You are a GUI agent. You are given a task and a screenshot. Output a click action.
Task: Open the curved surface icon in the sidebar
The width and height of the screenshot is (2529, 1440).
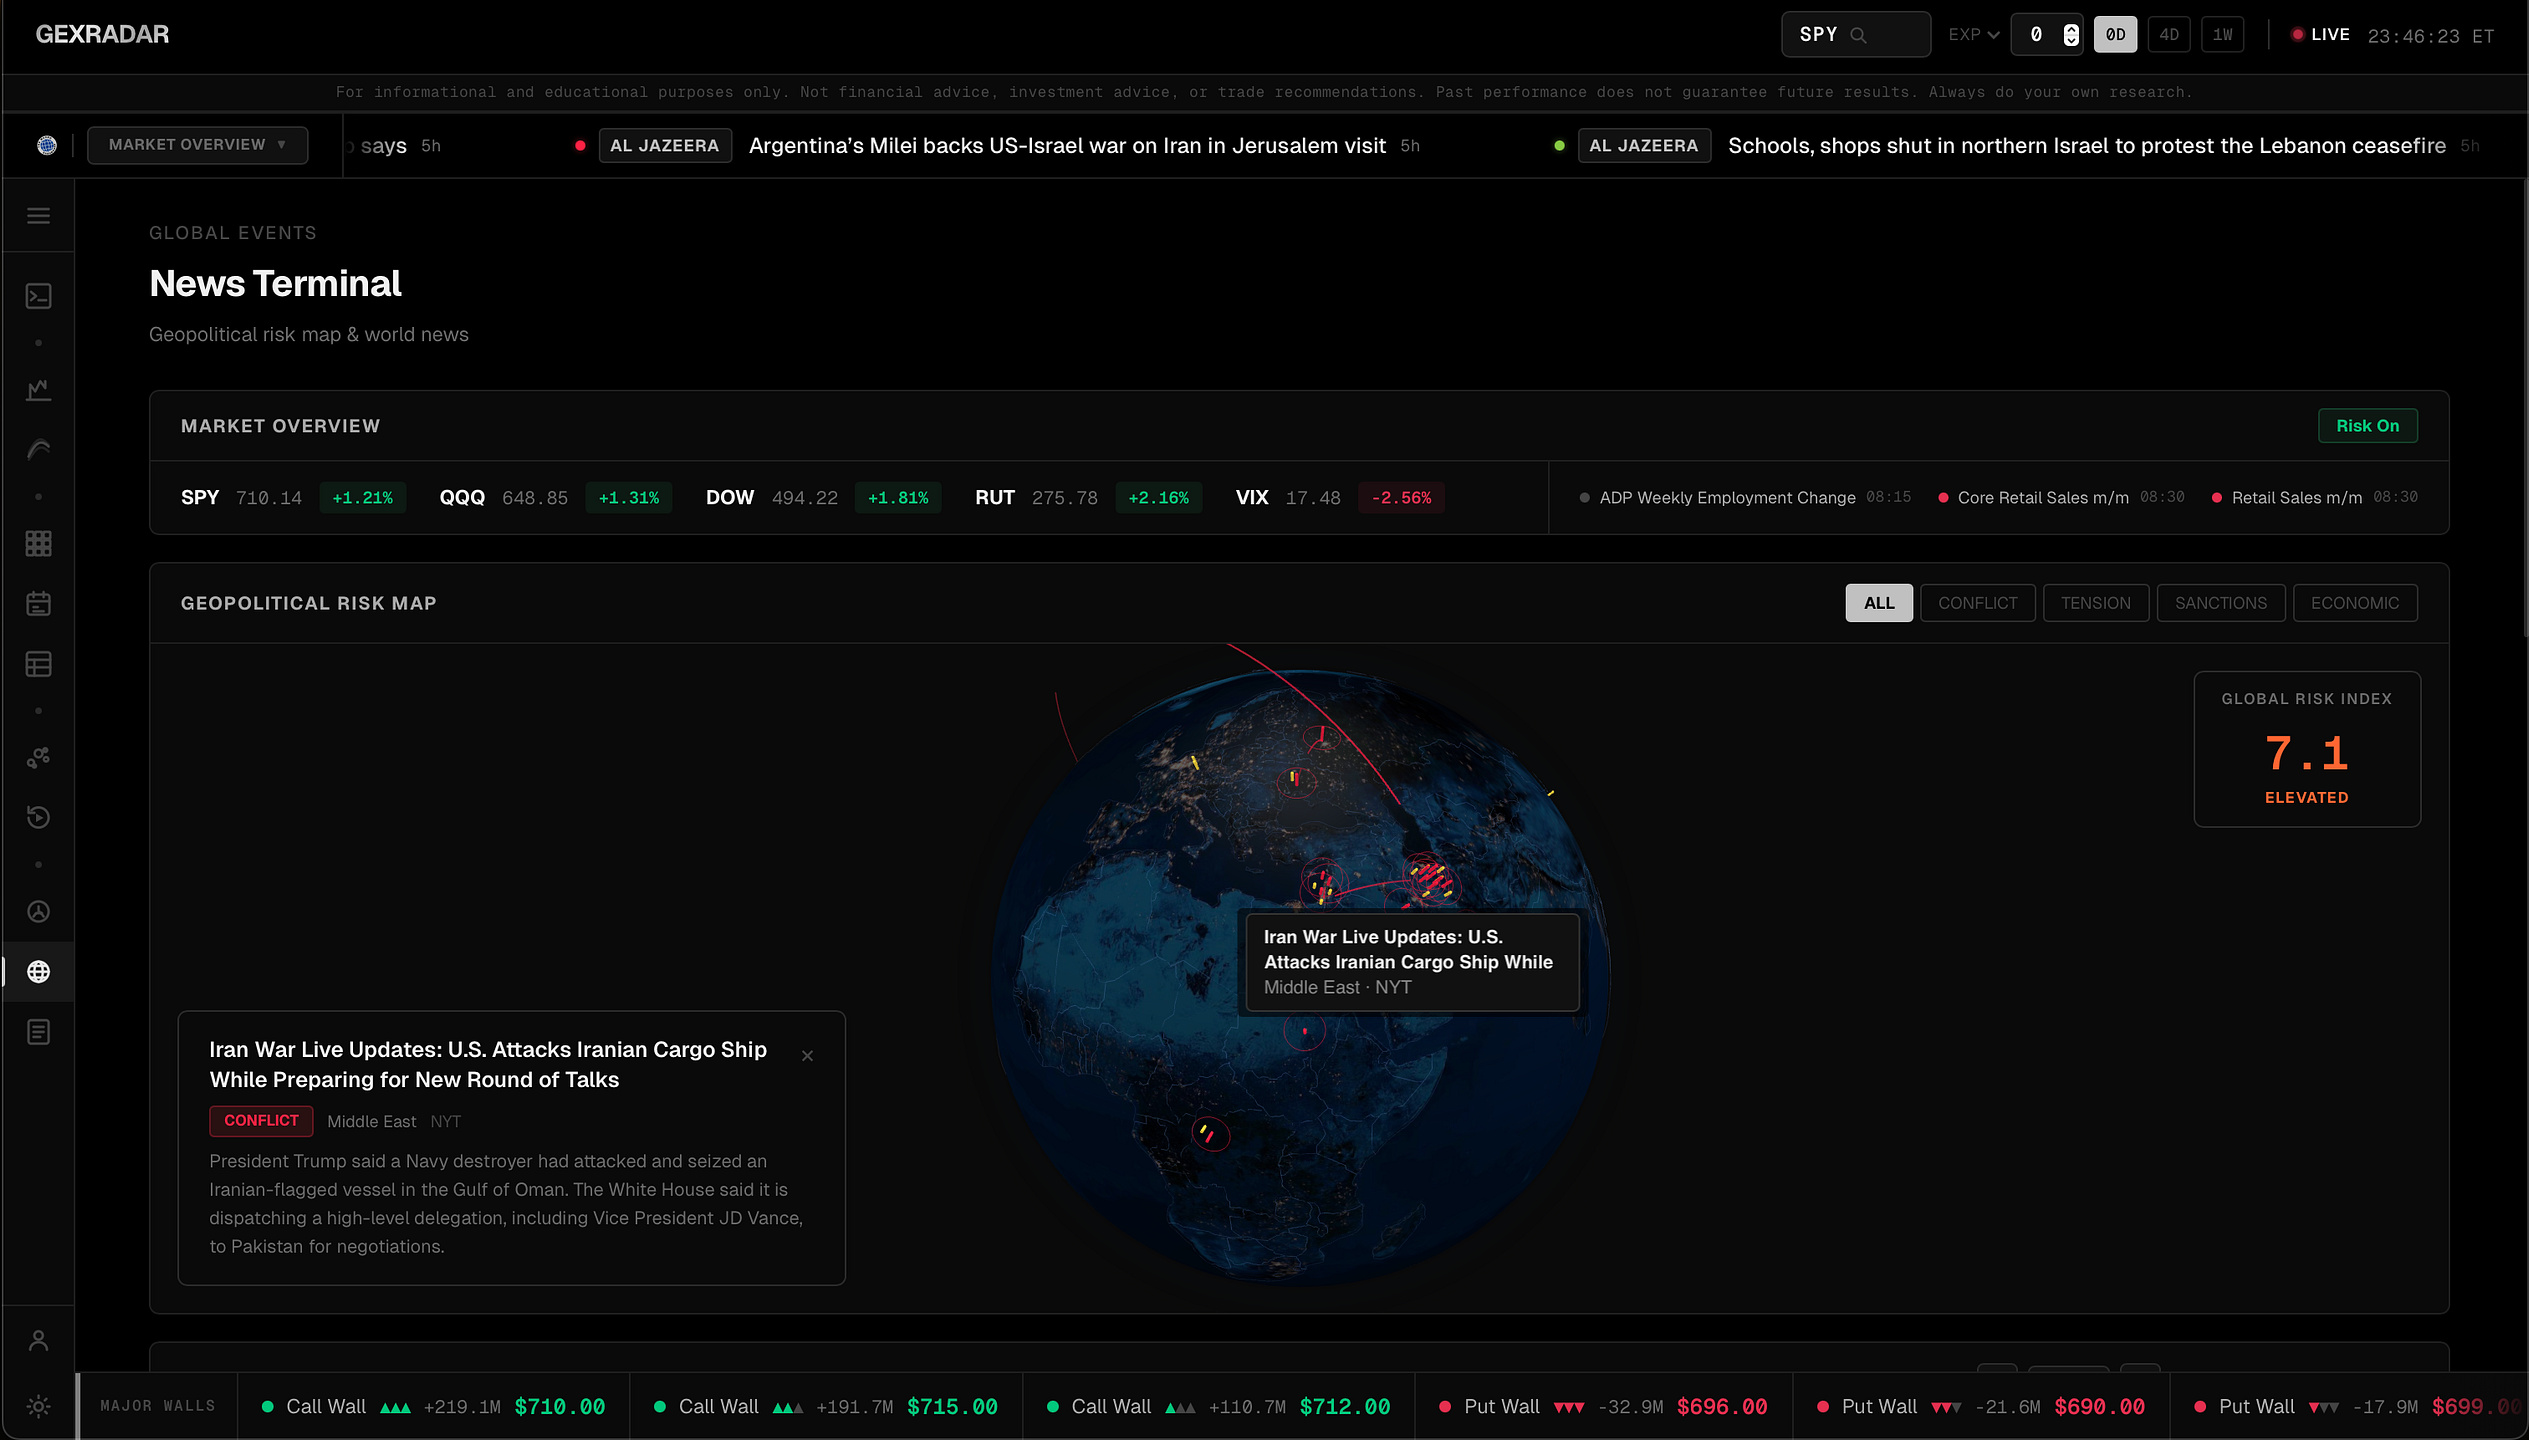(x=38, y=450)
